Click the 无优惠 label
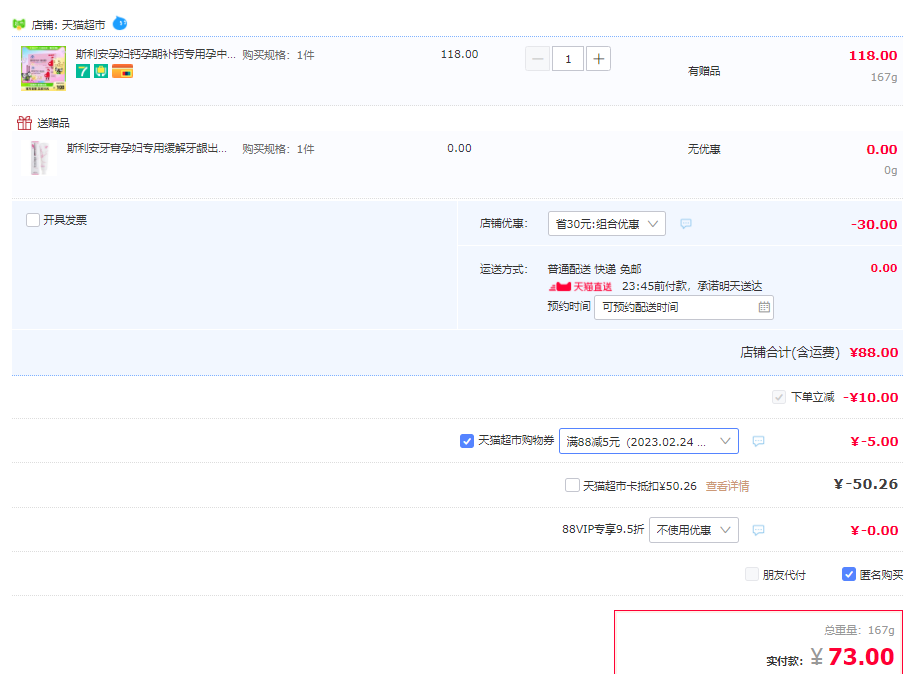The width and height of the screenshot is (921, 674). (704, 149)
